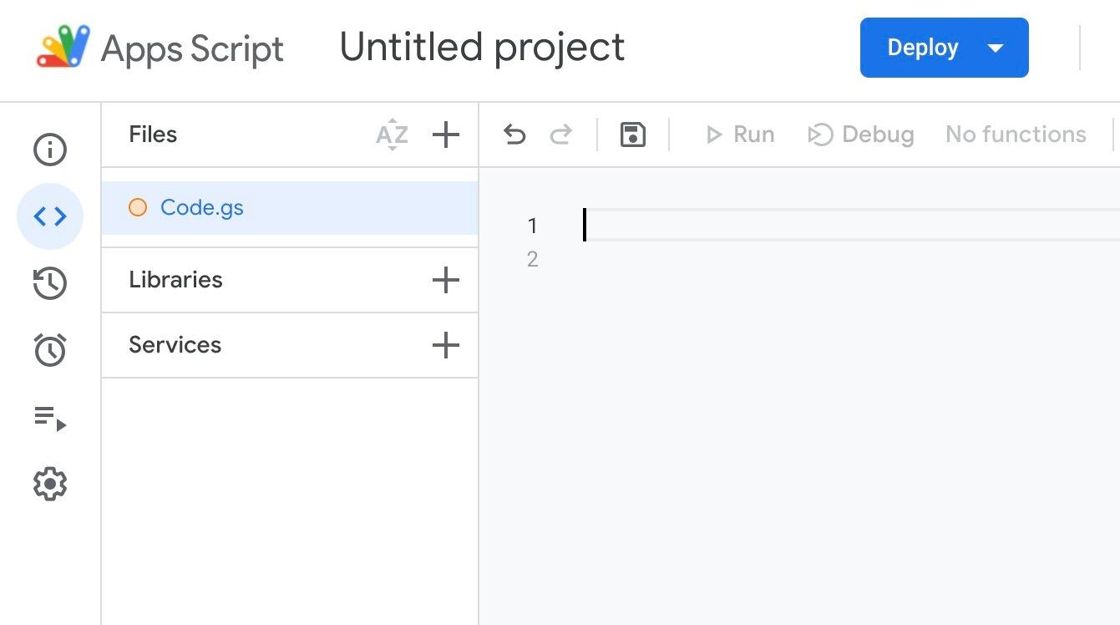The height and width of the screenshot is (625, 1120).
Task: Open the Overview info icon
Action: coord(50,150)
